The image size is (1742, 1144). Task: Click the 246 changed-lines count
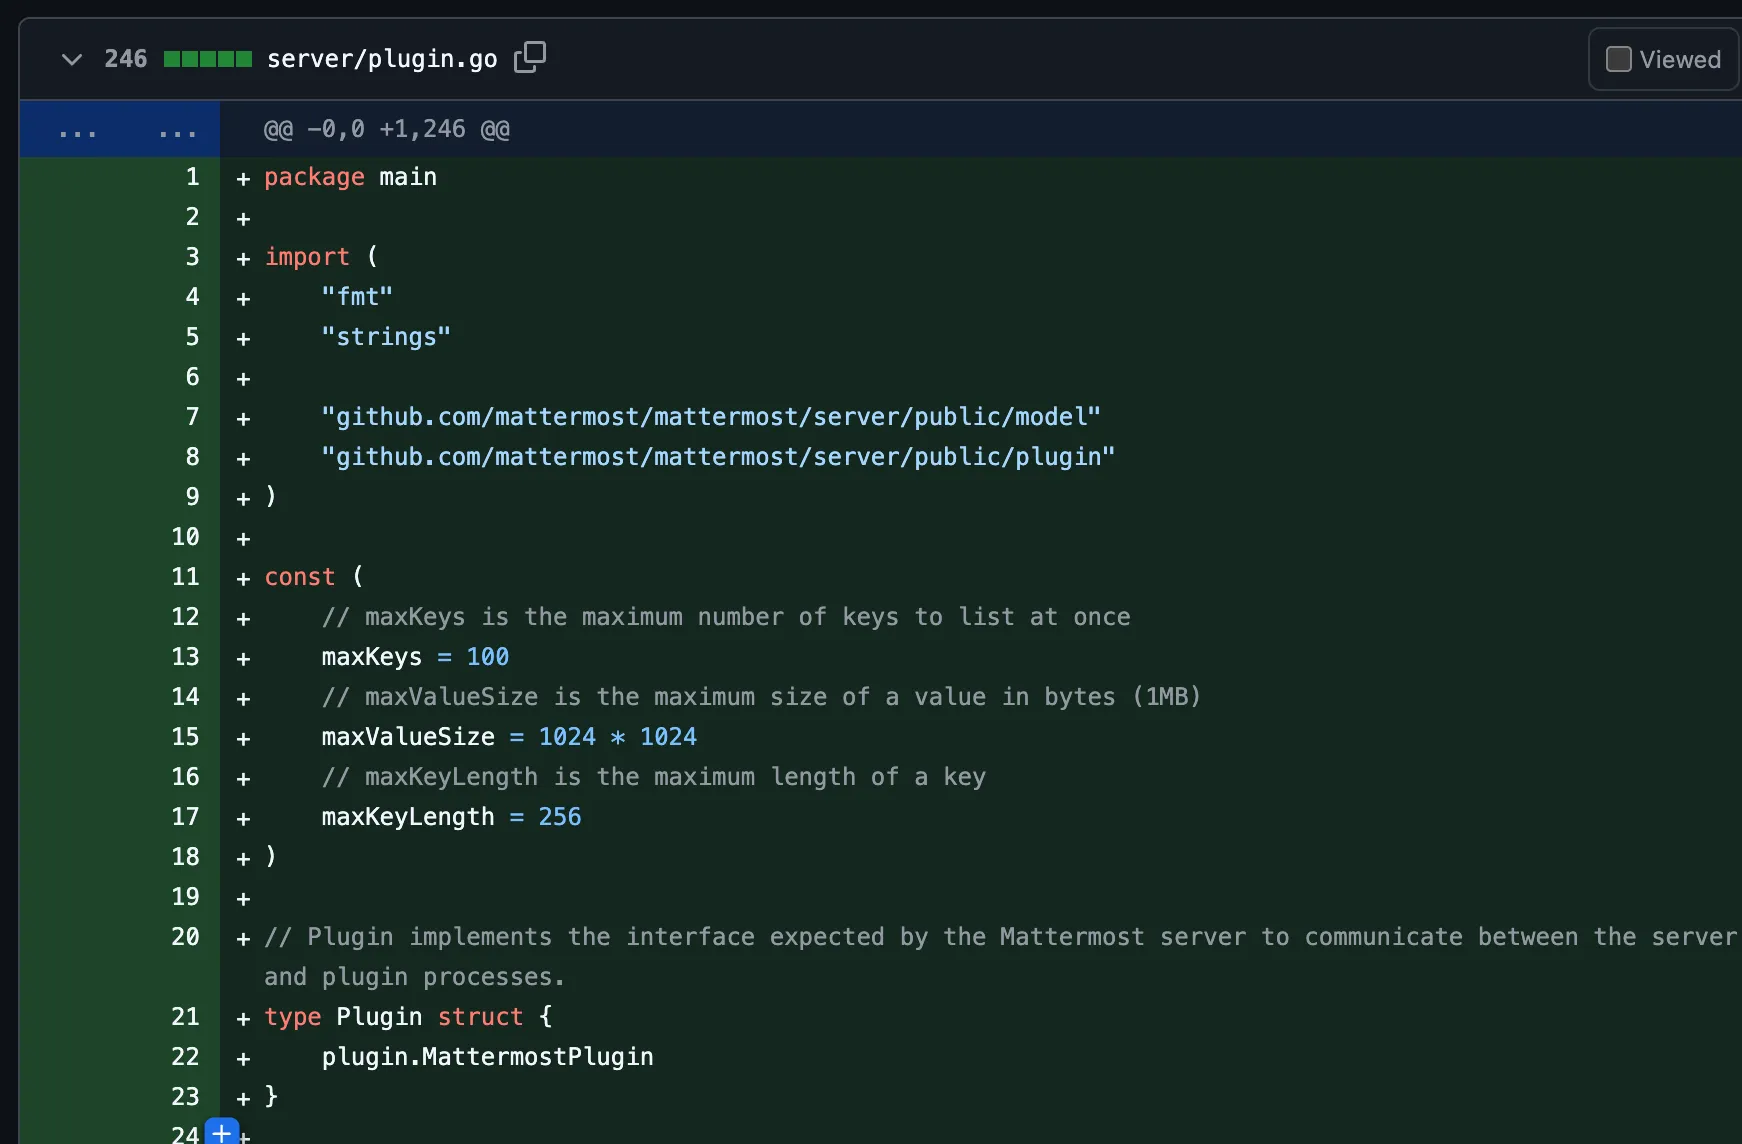pyautogui.click(x=126, y=58)
